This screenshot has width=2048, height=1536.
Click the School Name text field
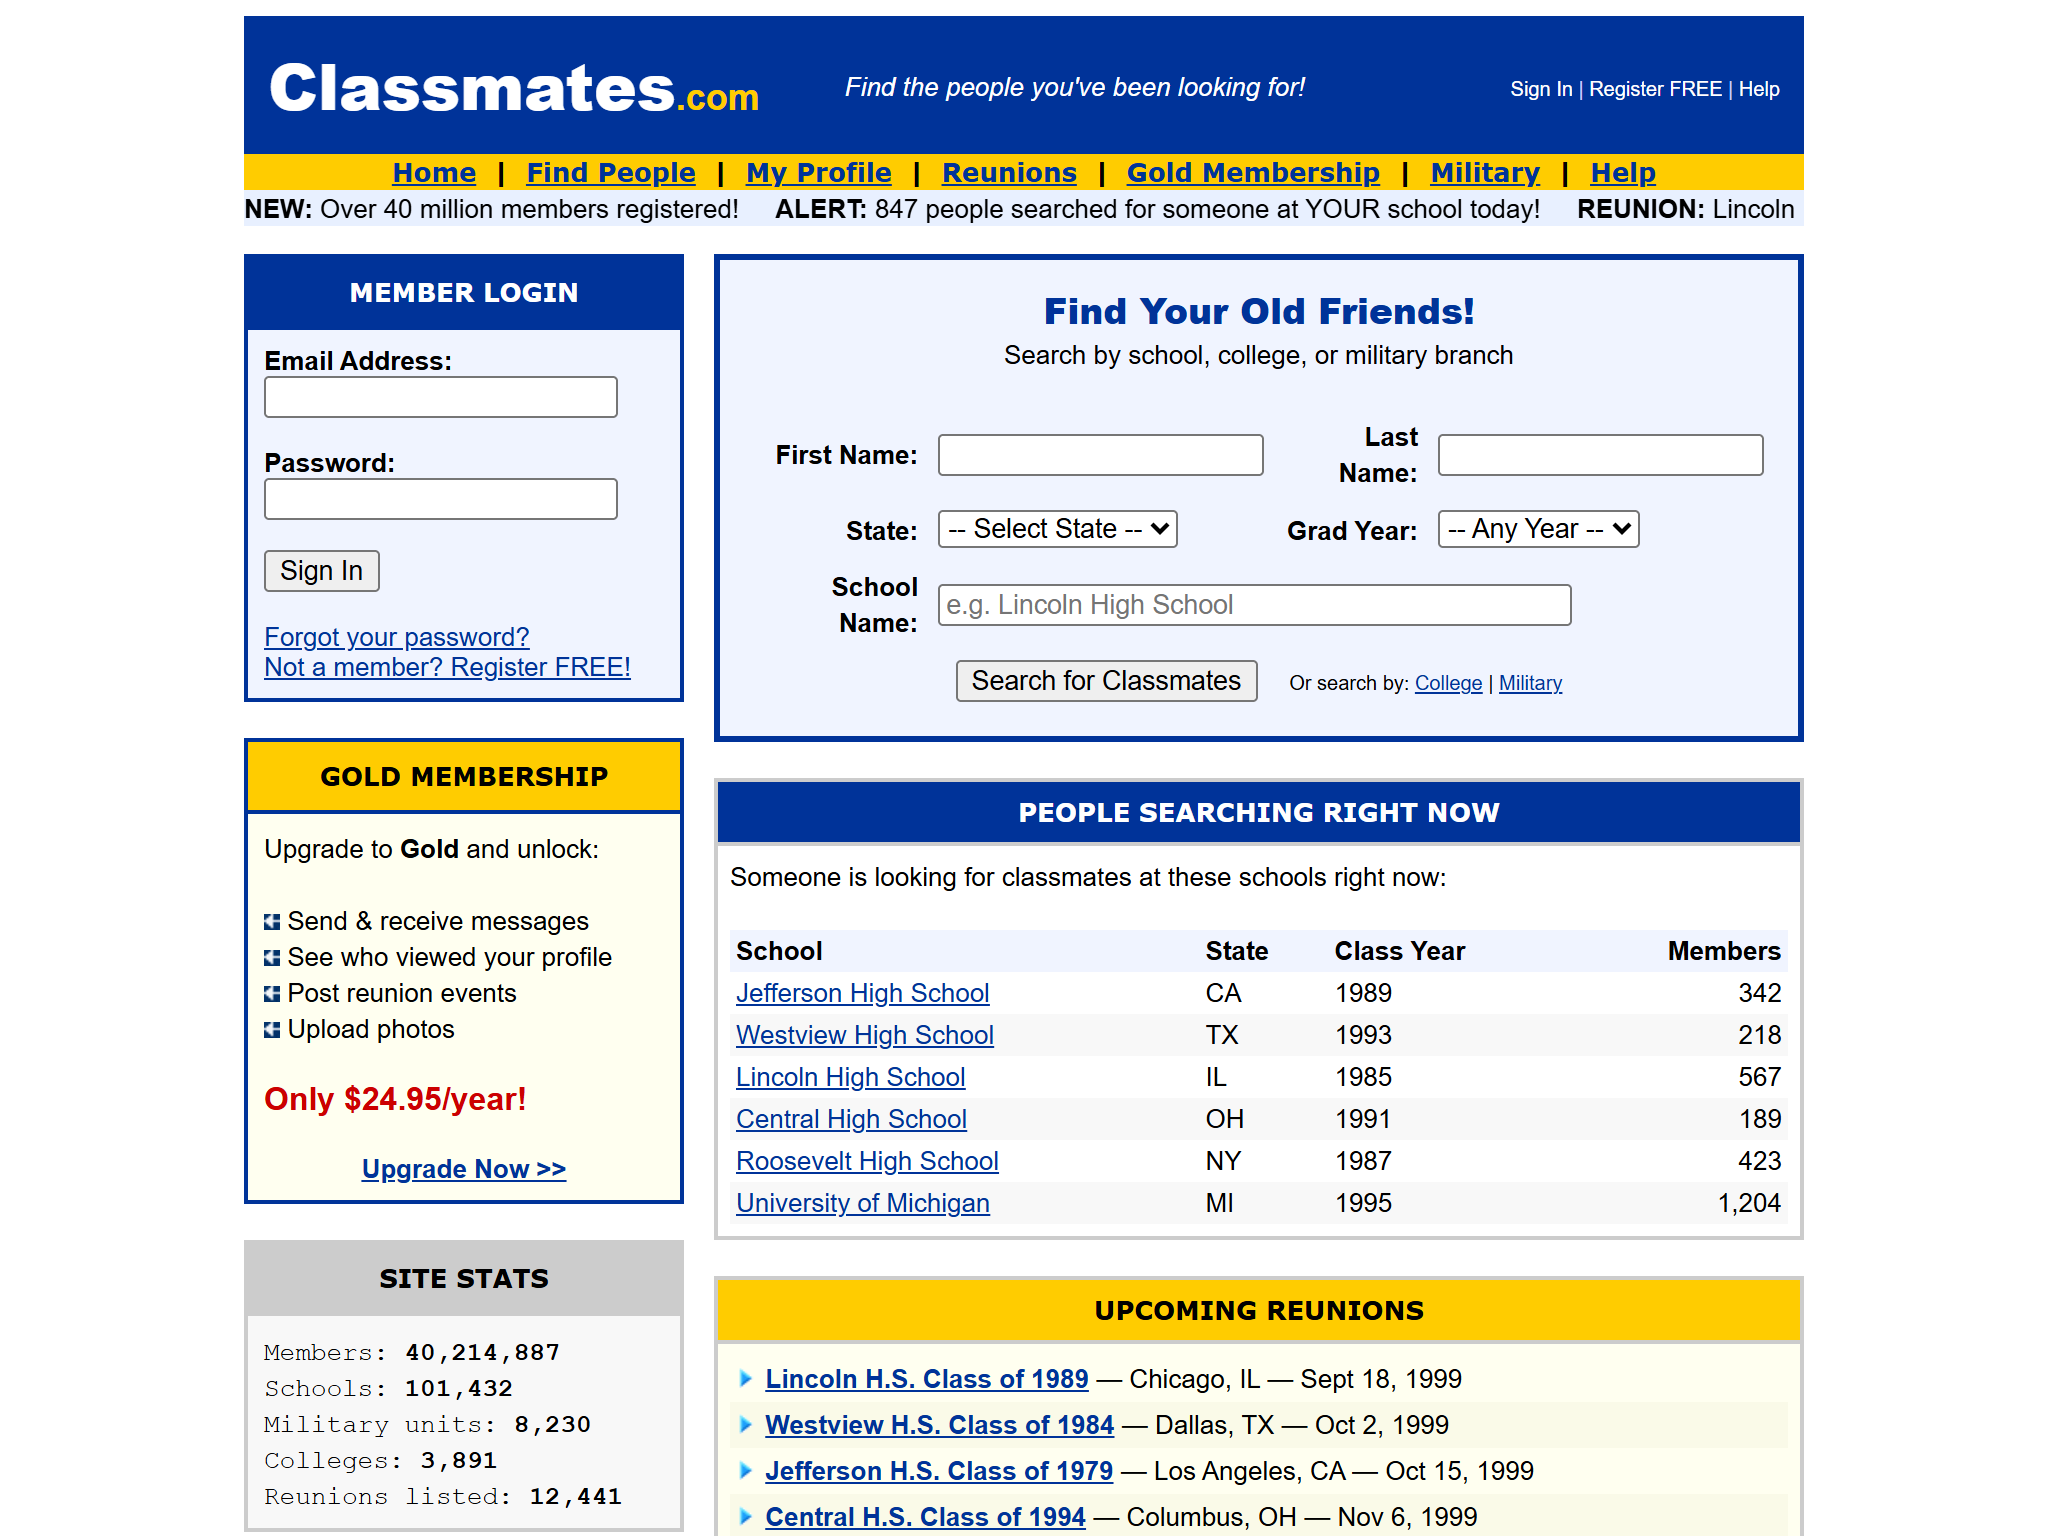pyautogui.click(x=1253, y=604)
